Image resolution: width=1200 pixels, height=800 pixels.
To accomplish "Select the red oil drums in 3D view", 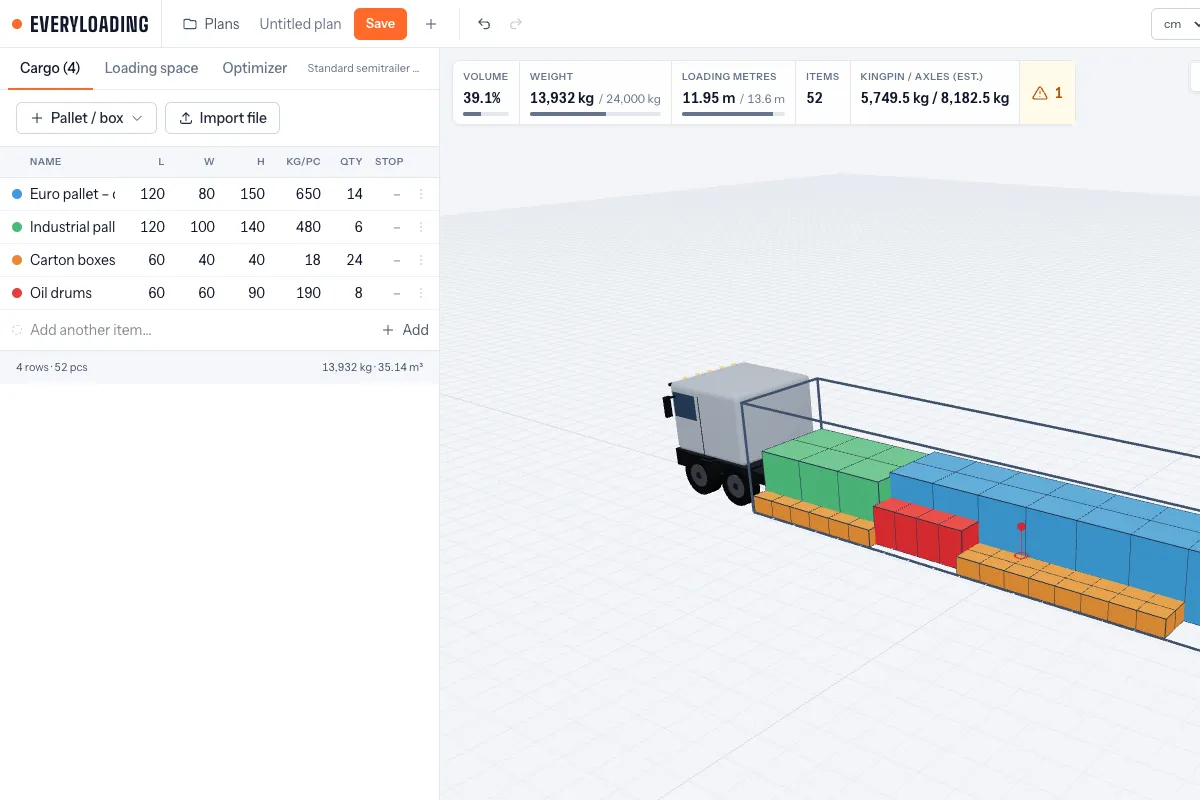I will tap(925, 533).
